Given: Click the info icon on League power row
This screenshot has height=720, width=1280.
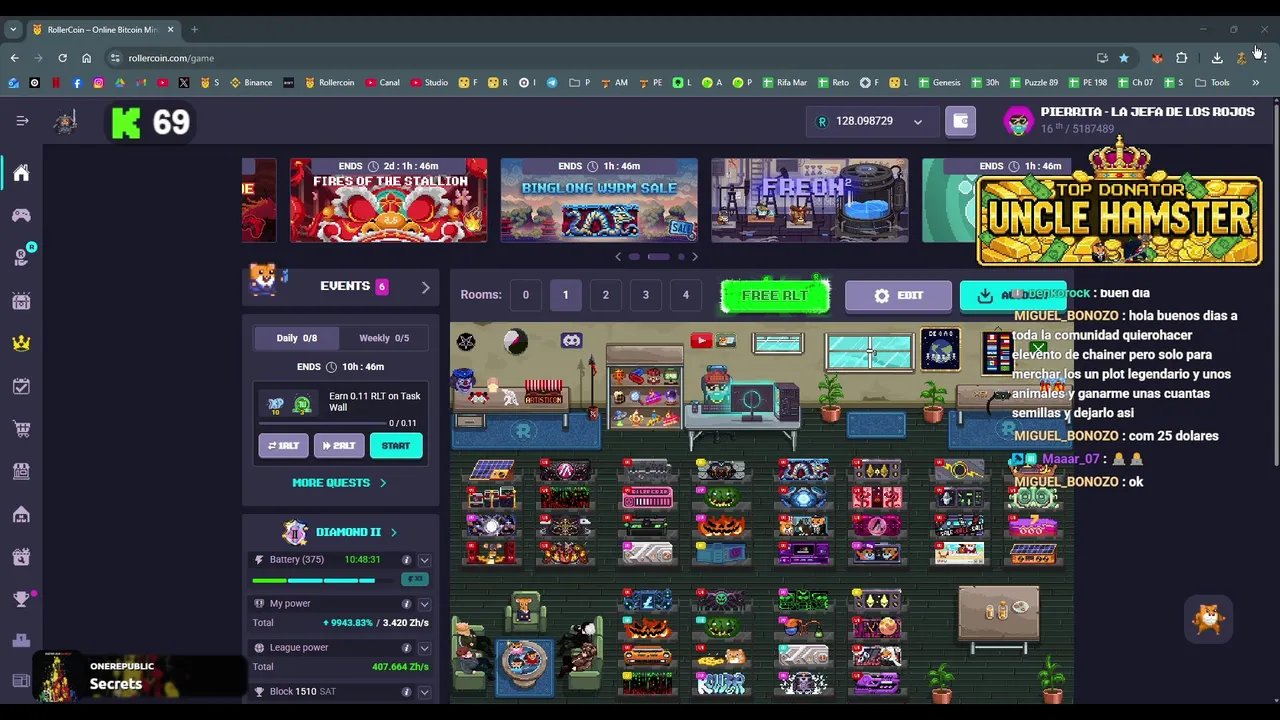Looking at the screenshot, I should pyautogui.click(x=406, y=648).
